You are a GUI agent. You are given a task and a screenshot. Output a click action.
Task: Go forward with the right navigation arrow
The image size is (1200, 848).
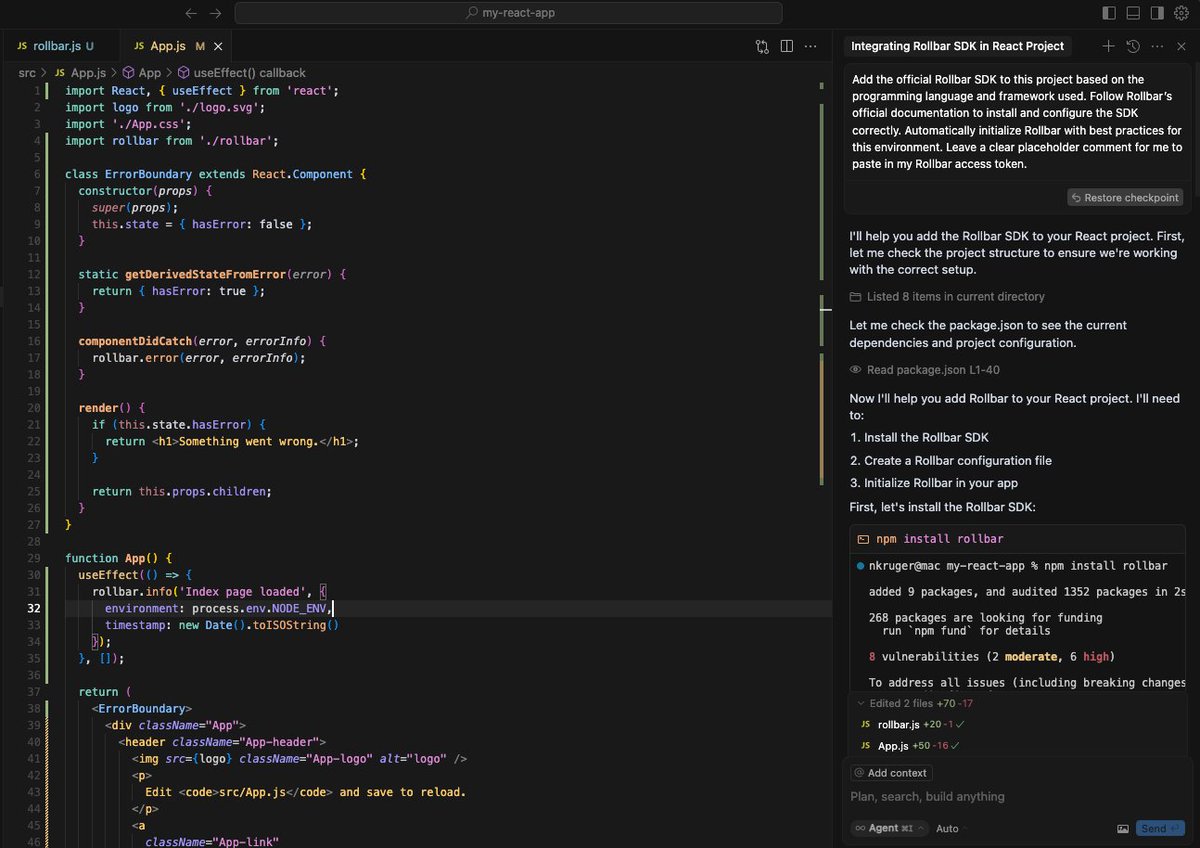pos(216,13)
